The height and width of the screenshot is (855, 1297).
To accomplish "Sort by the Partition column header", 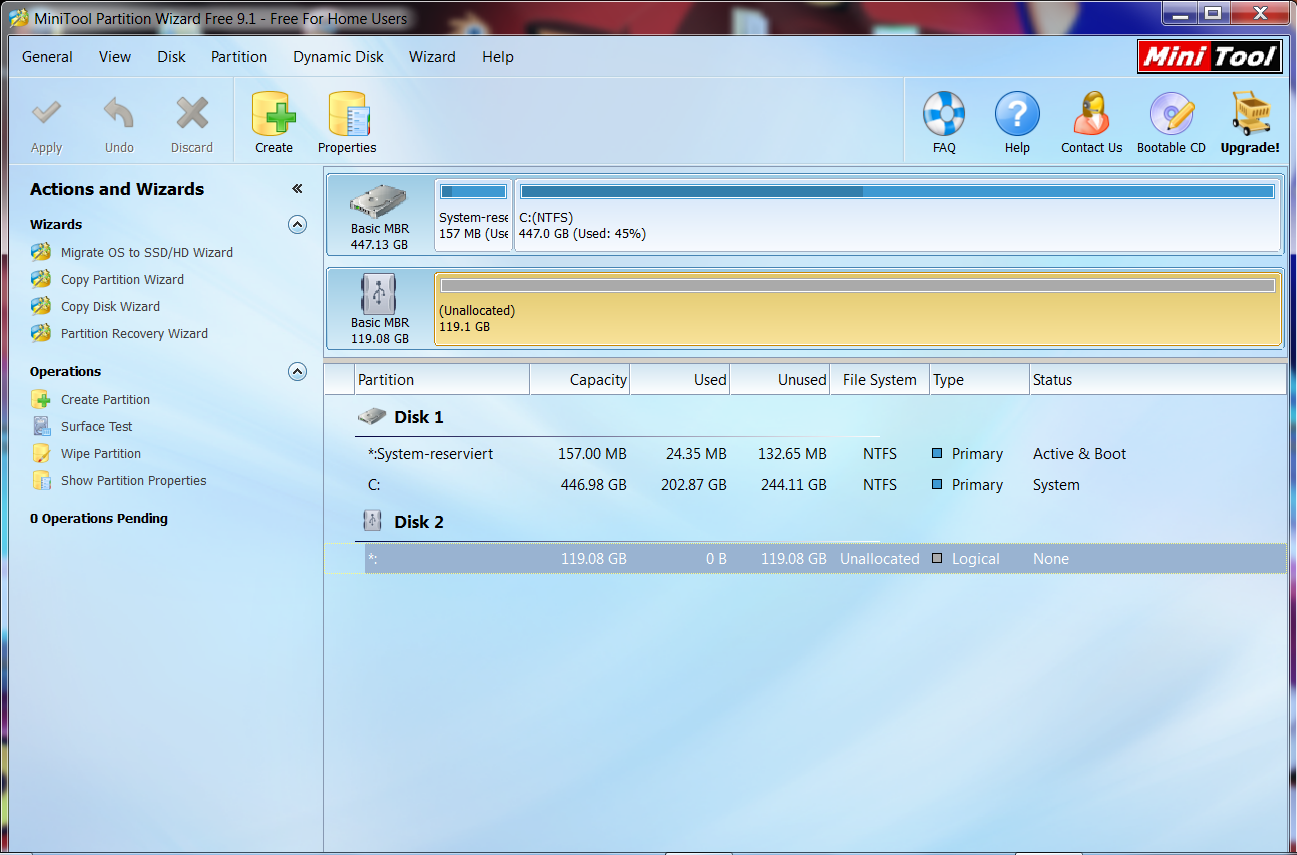I will (x=441, y=380).
